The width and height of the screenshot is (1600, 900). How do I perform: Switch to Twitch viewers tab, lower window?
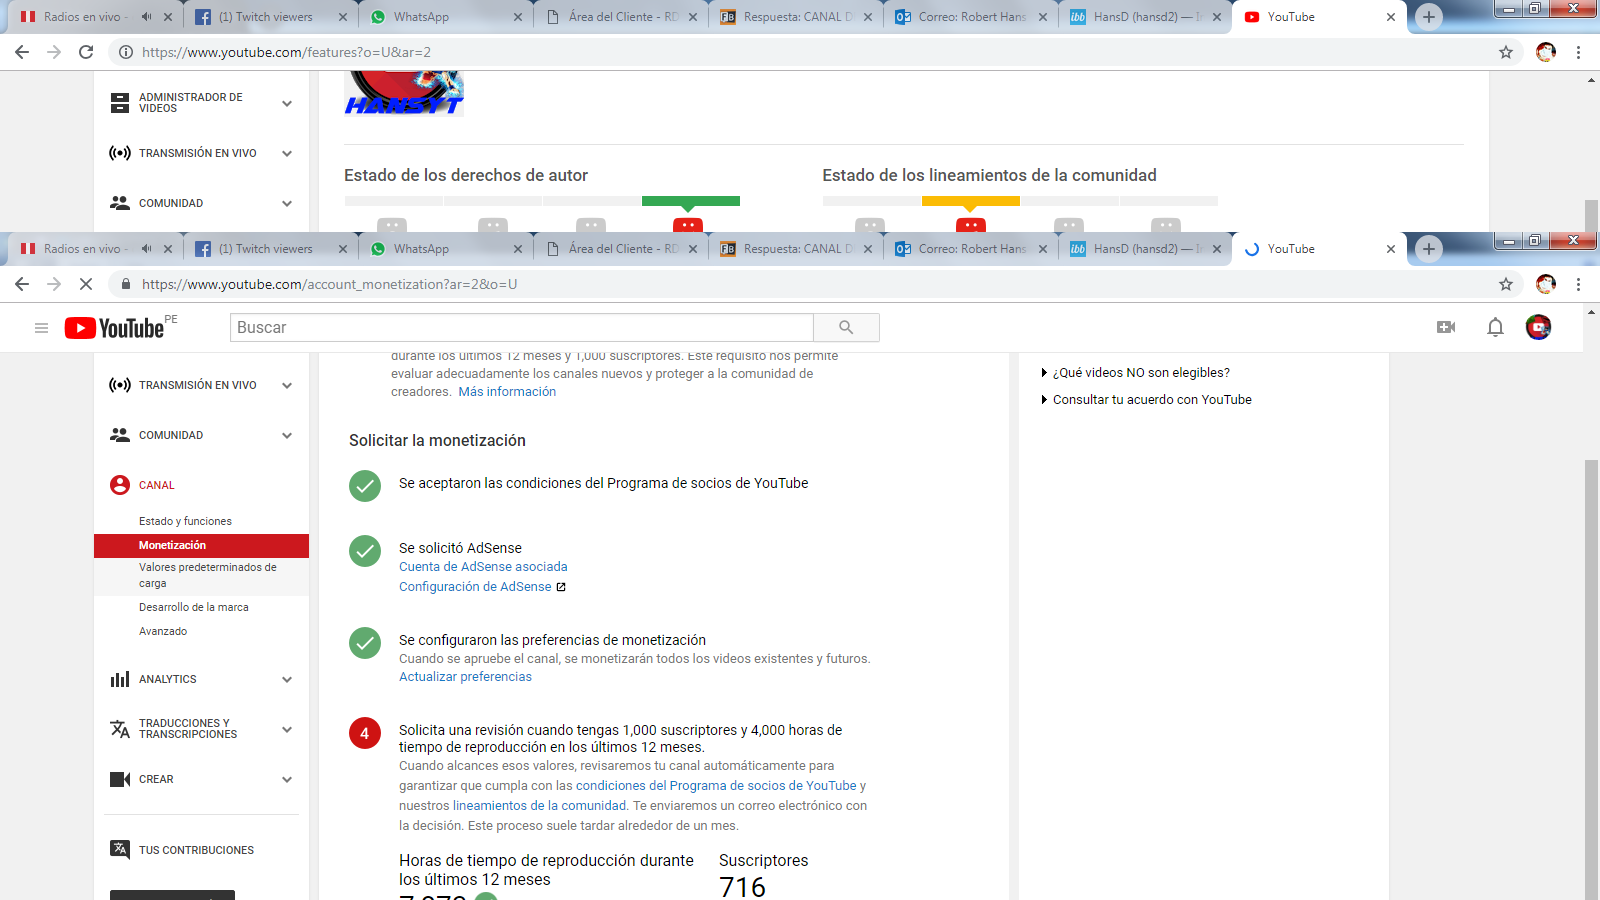click(270, 249)
